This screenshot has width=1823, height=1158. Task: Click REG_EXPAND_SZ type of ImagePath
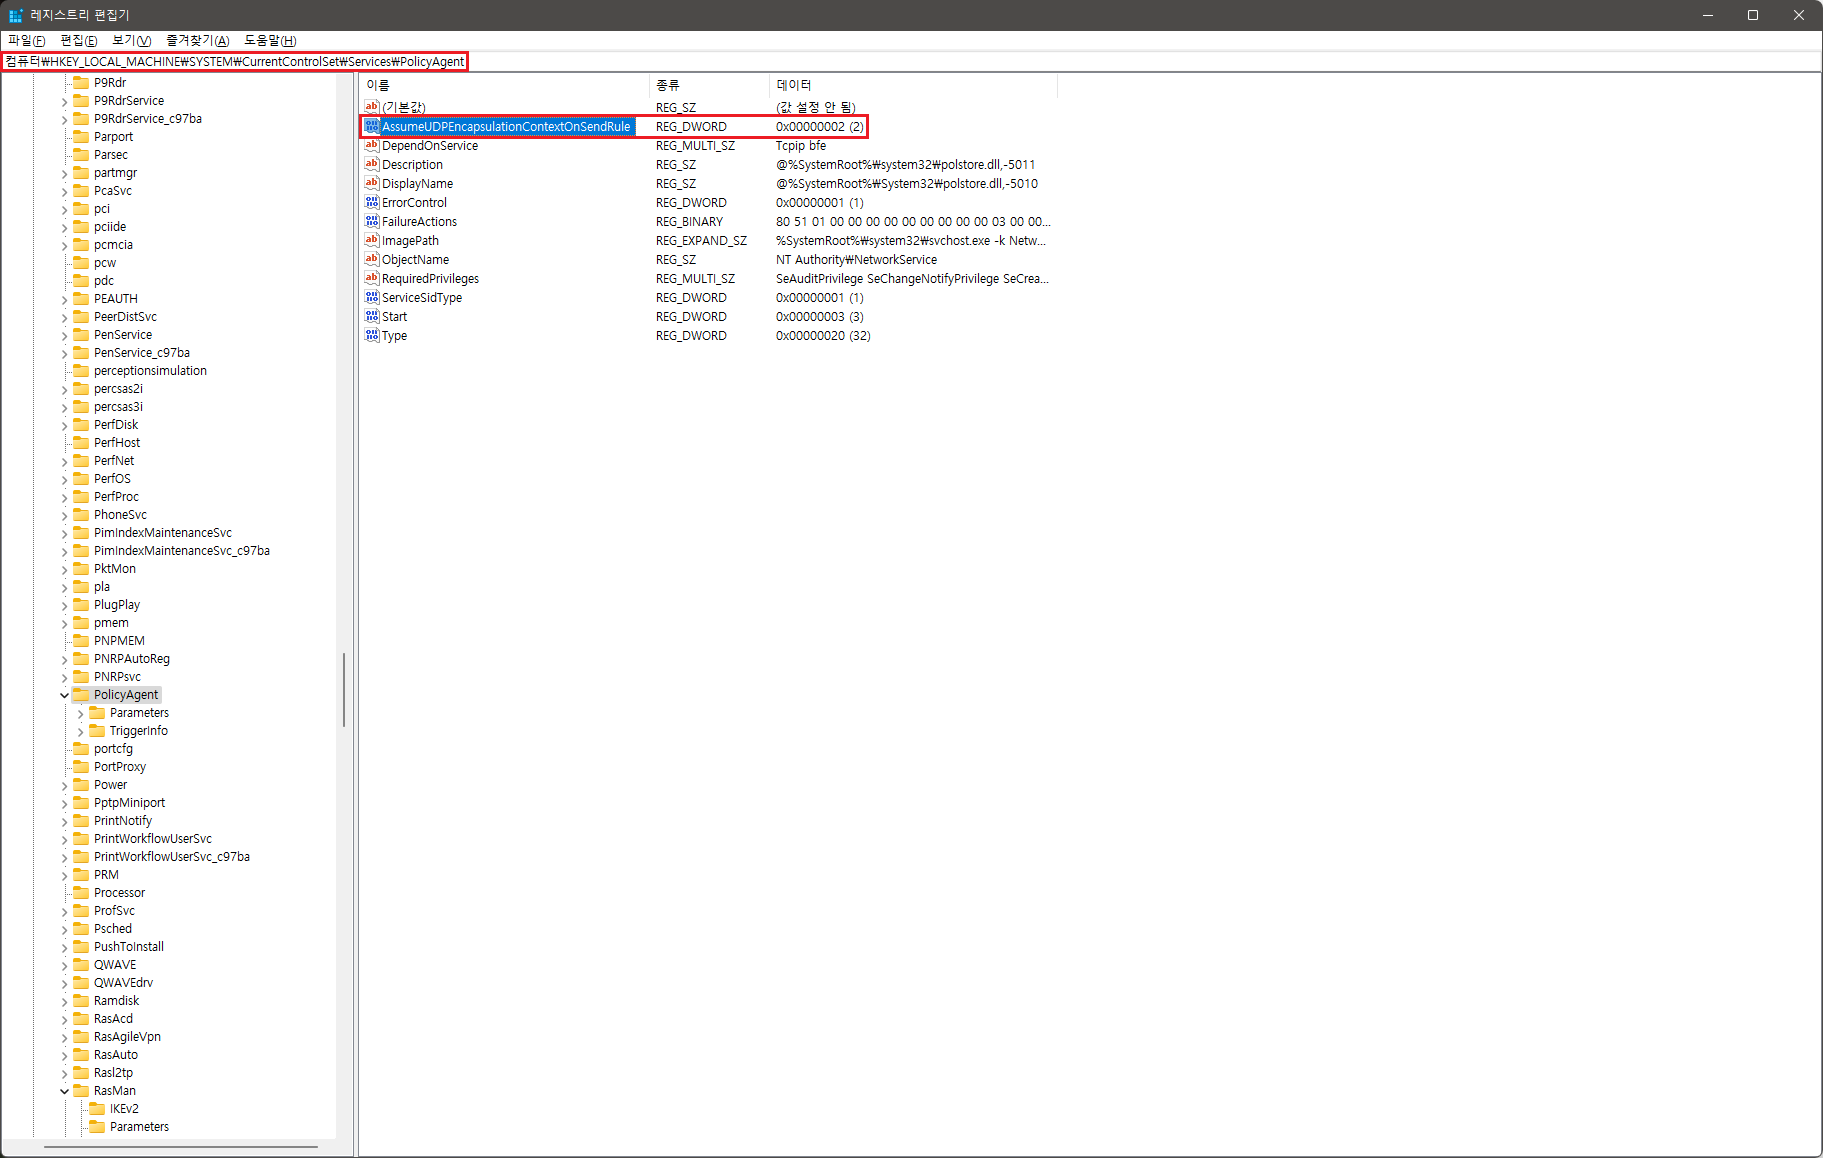pyautogui.click(x=701, y=240)
